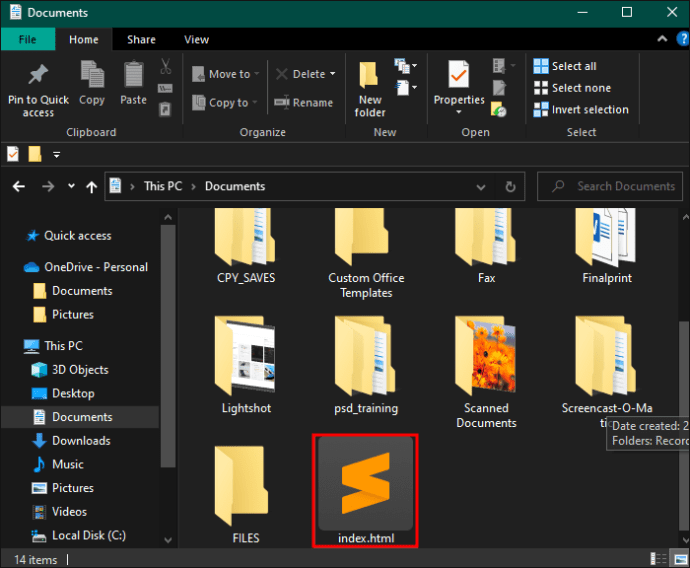Go up one folder level
Viewport: 690px width, 568px height.
click(92, 186)
